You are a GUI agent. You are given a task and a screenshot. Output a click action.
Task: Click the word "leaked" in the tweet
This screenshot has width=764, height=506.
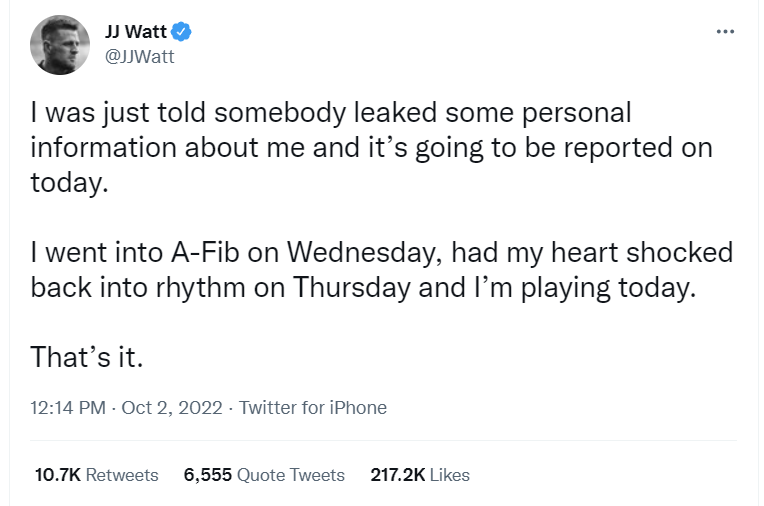tap(382, 113)
